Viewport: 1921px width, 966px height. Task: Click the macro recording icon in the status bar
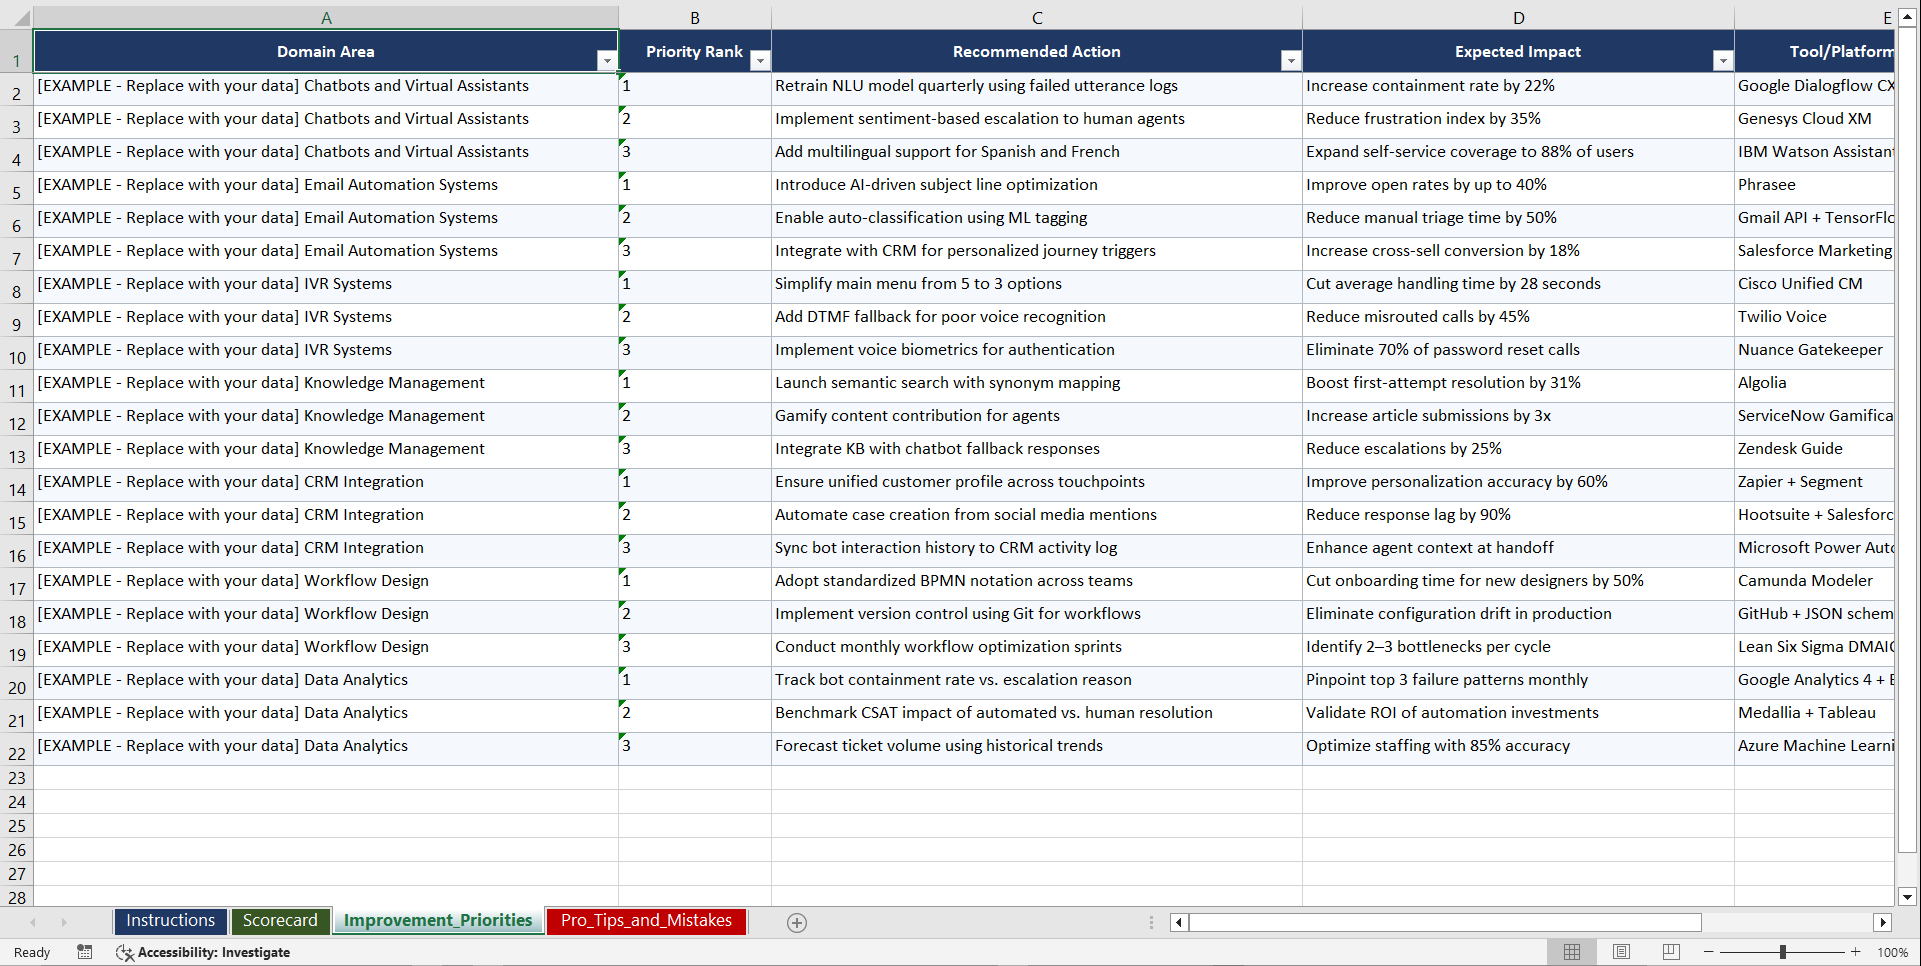[85, 952]
